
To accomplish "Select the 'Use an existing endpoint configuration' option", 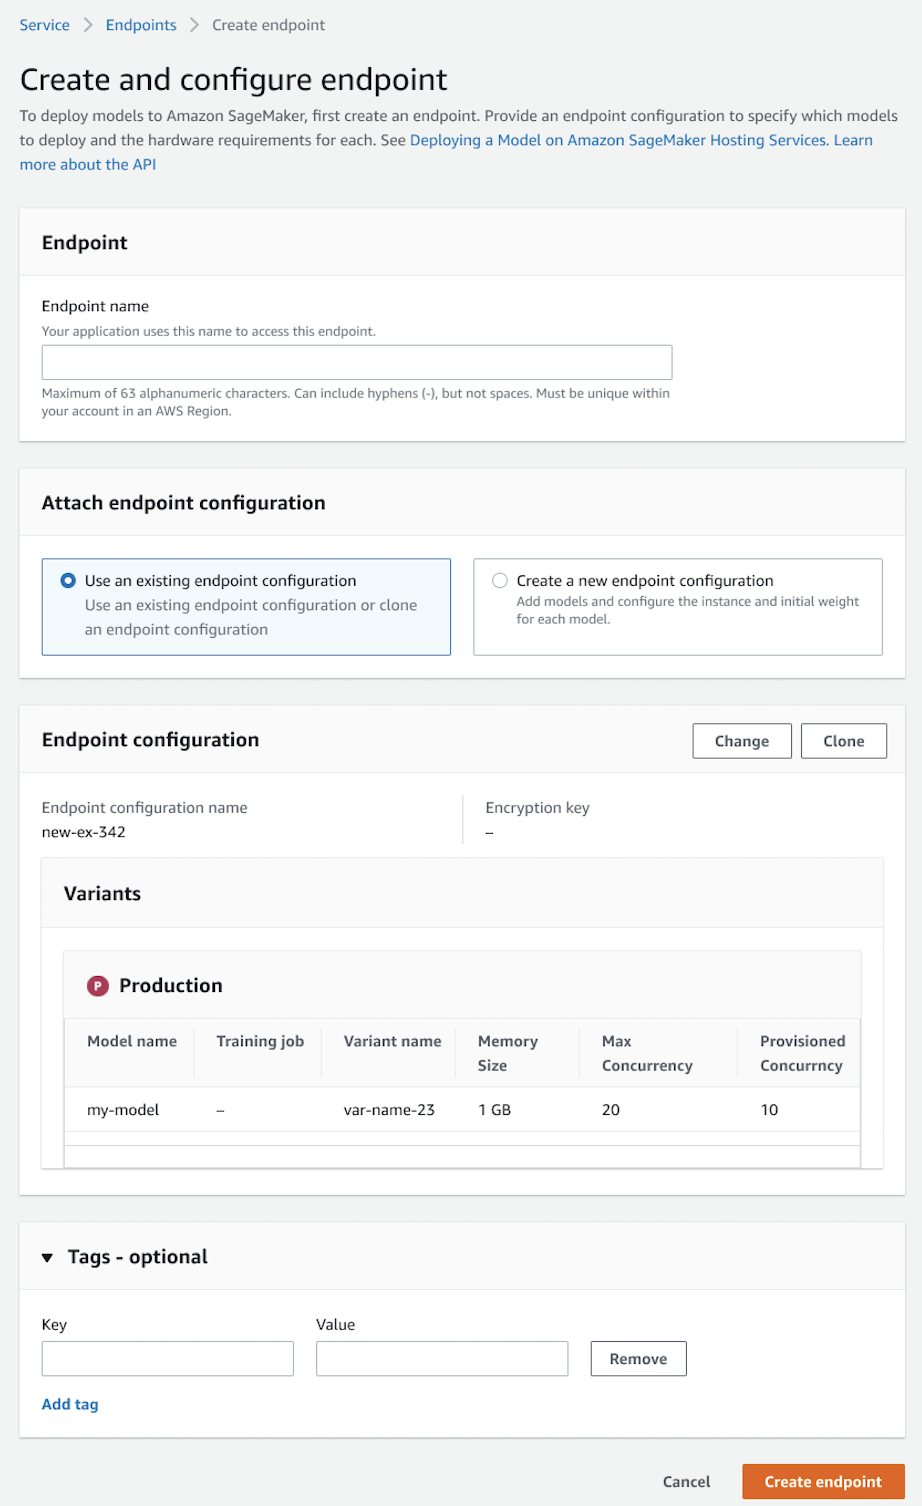I will pyautogui.click(x=67, y=580).
